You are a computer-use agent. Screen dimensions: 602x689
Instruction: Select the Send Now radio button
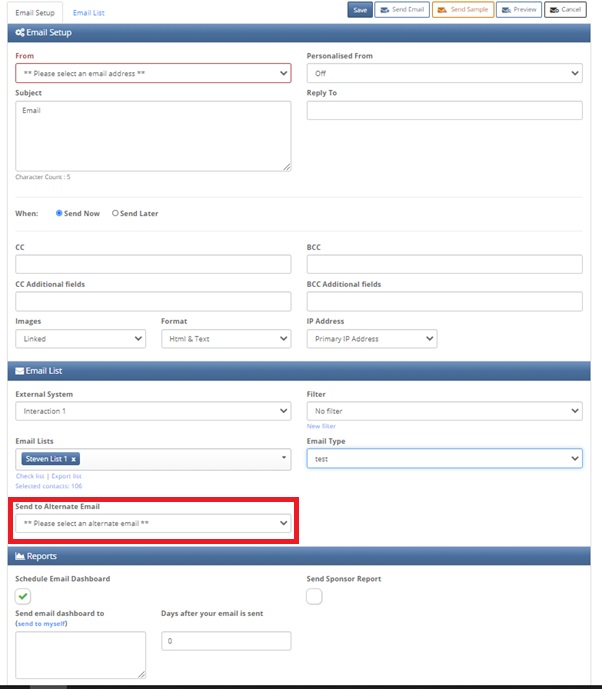[x=59, y=213]
